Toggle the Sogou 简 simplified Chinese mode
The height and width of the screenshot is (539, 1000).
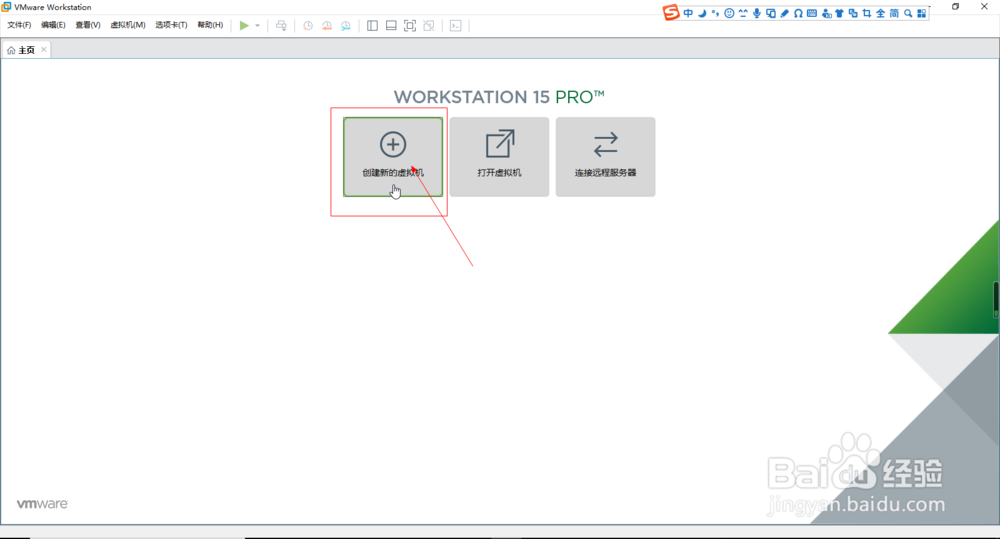click(x=894, y=13)
